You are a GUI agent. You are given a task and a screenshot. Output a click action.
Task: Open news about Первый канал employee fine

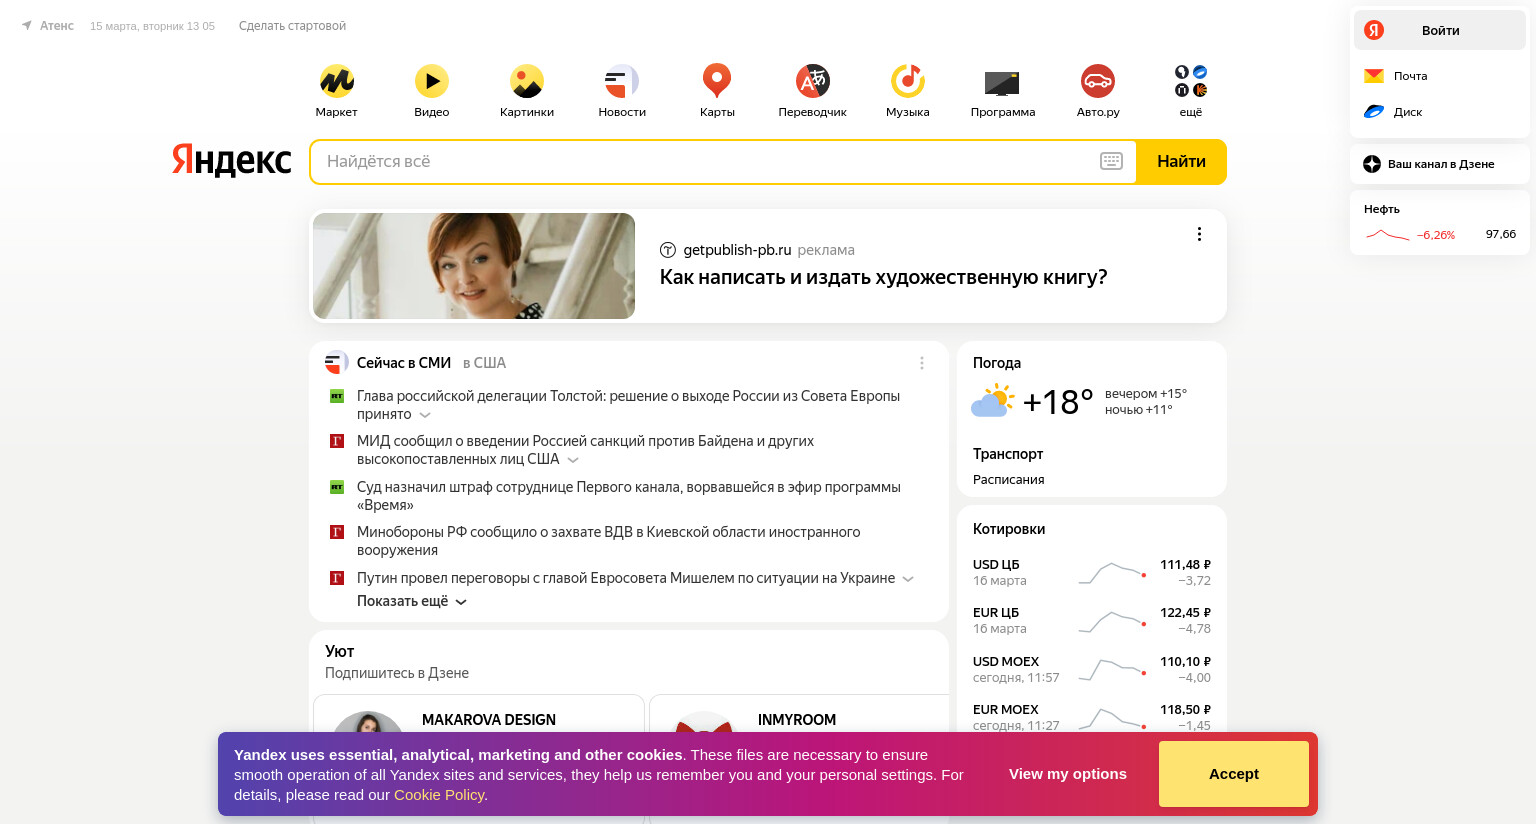pyautogui.click(x=629, y=496)
